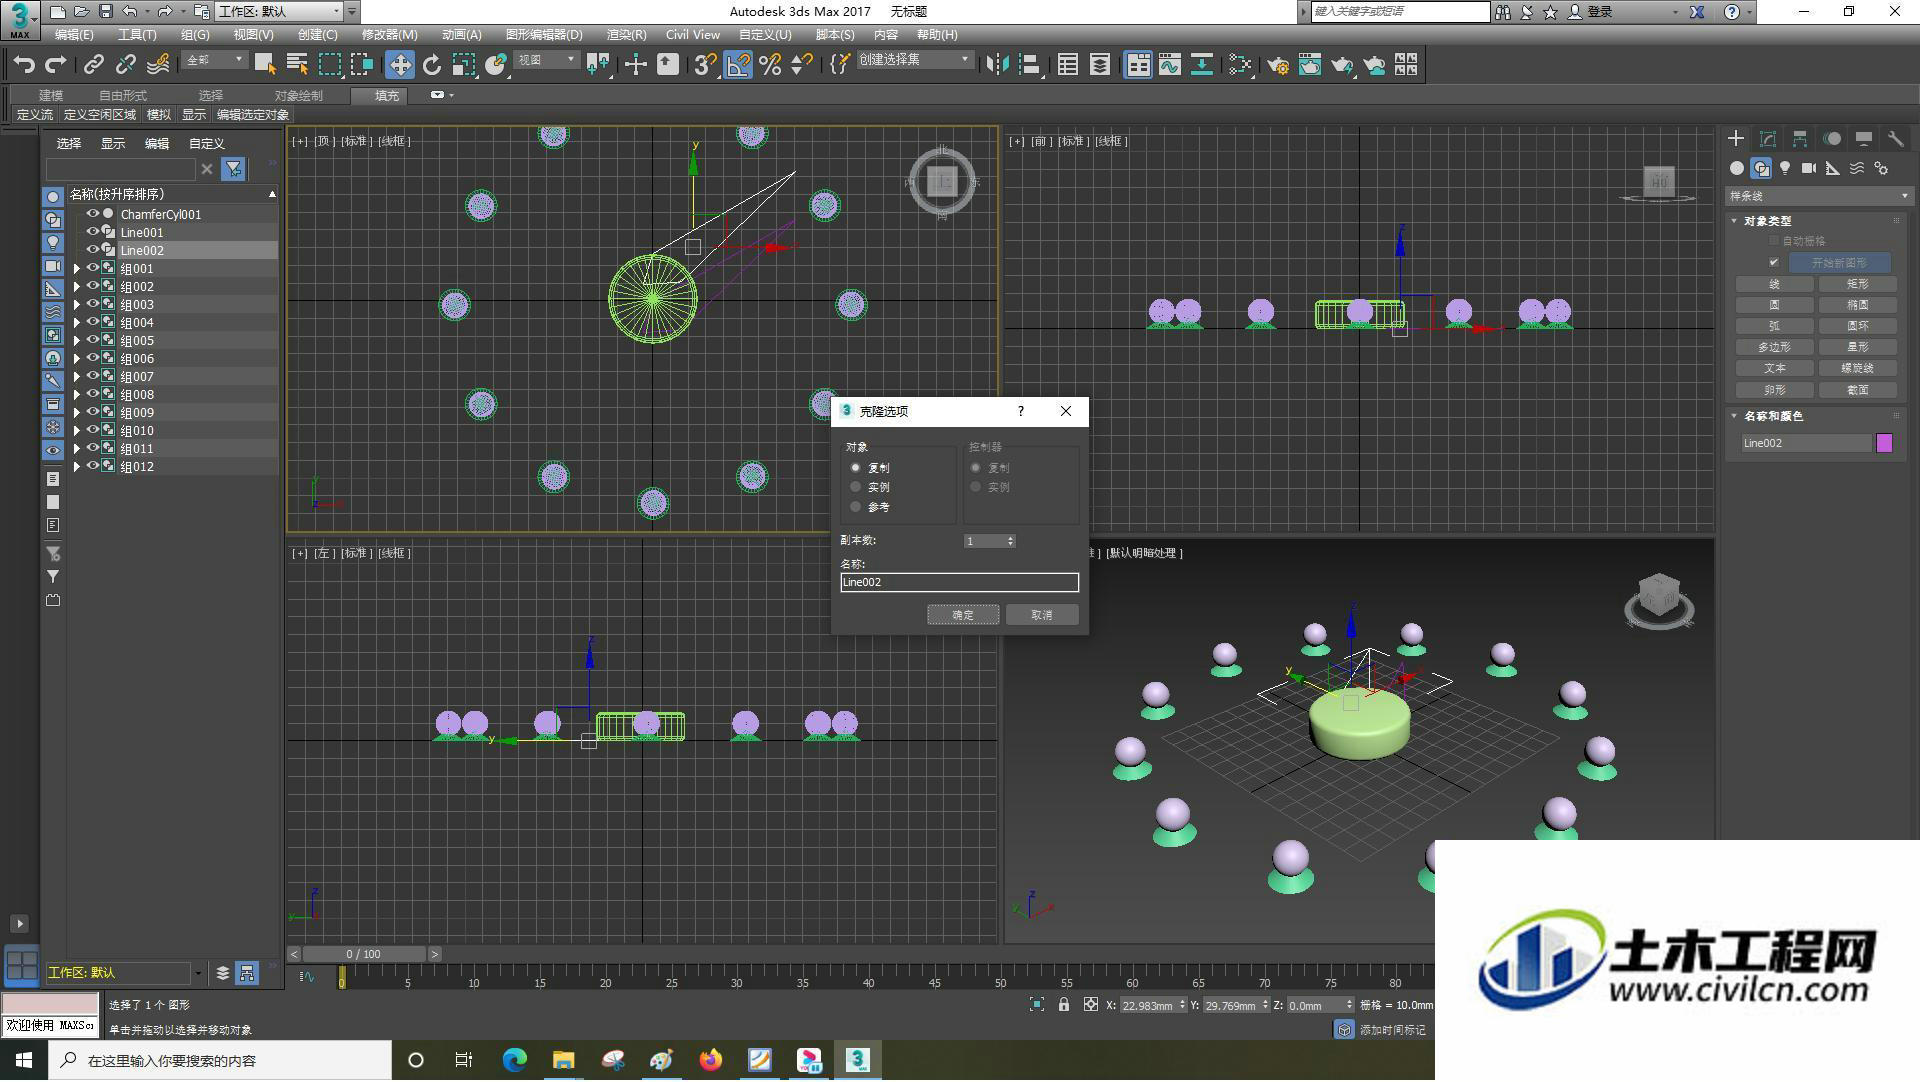Screen dimensions: 1920x1082
Task: Open the Curve Editor icon
Action: pyautogui.click(x=1170, y=65)
